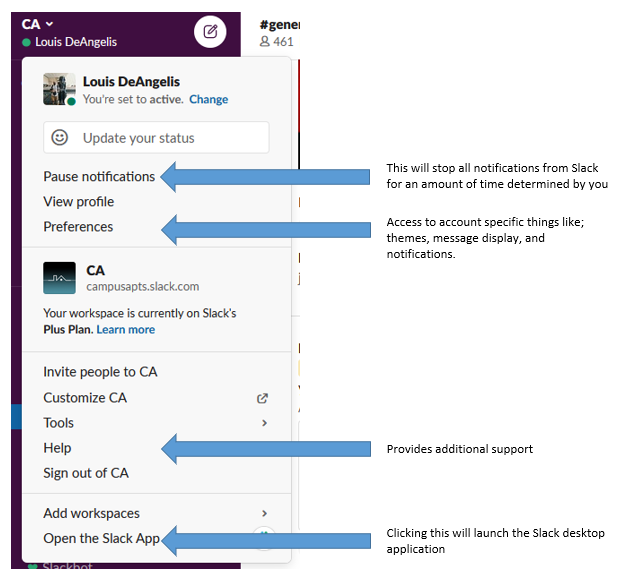Viewport: 618px width, 582px height.
Task: Click the member count people icon
Action: [265, 41]
